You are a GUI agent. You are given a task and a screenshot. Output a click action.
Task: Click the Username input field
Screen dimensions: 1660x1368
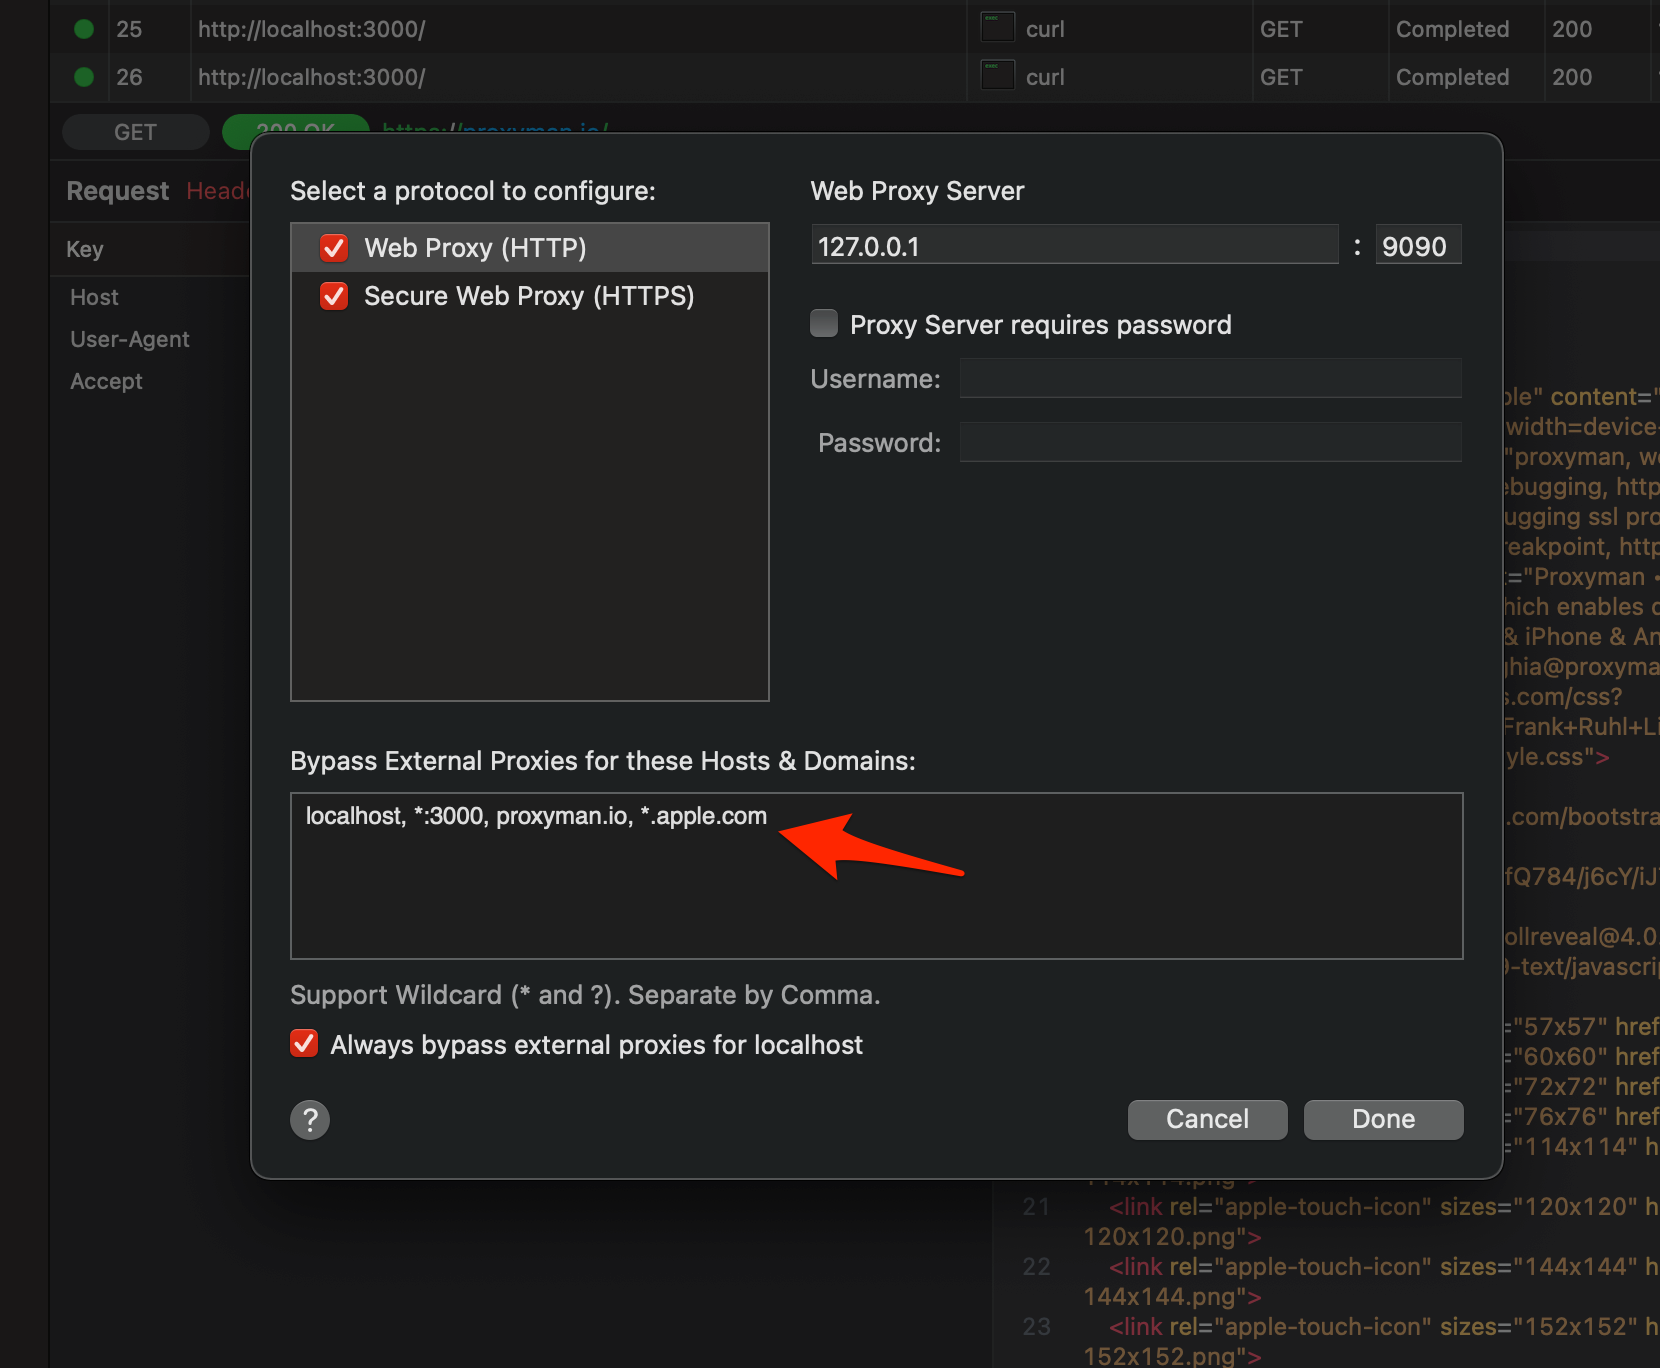(x=1209, y=378)
